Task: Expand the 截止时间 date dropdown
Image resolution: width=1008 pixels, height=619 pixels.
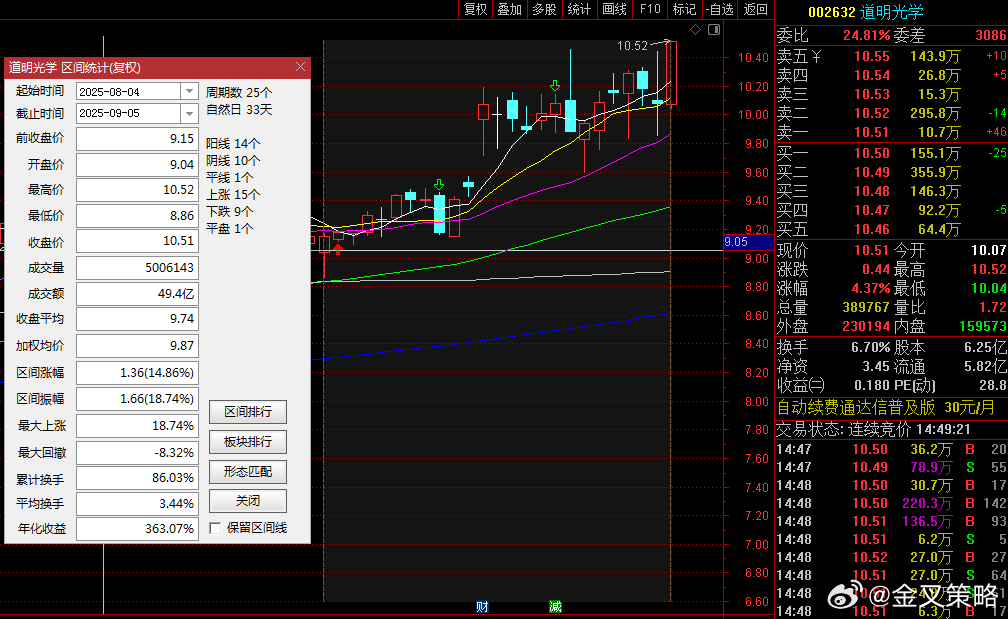Action: (189, 114)
